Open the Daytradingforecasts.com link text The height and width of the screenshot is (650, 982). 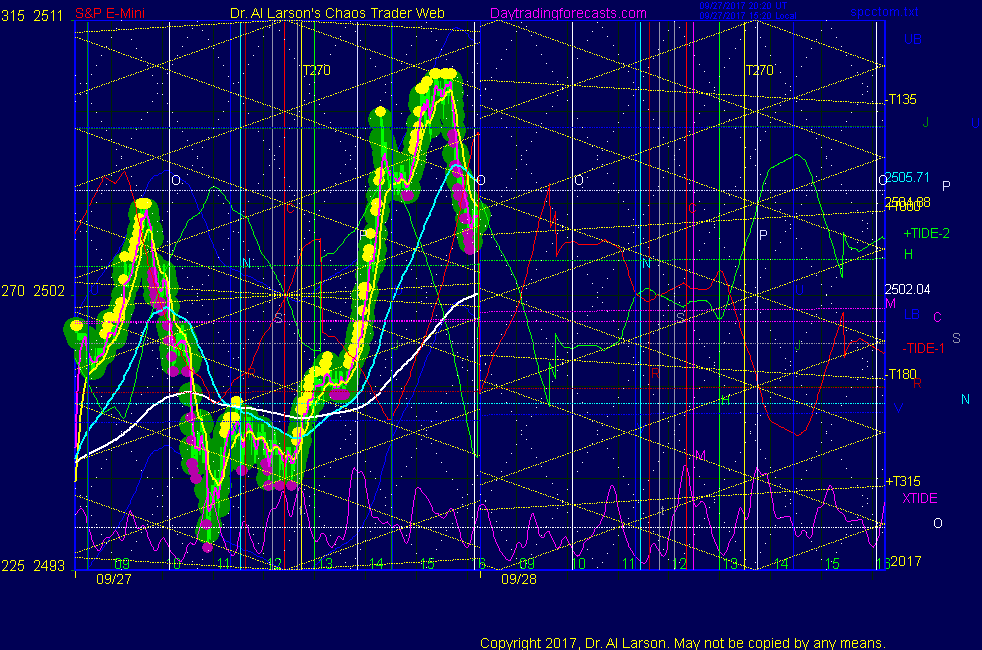(568, 14)
